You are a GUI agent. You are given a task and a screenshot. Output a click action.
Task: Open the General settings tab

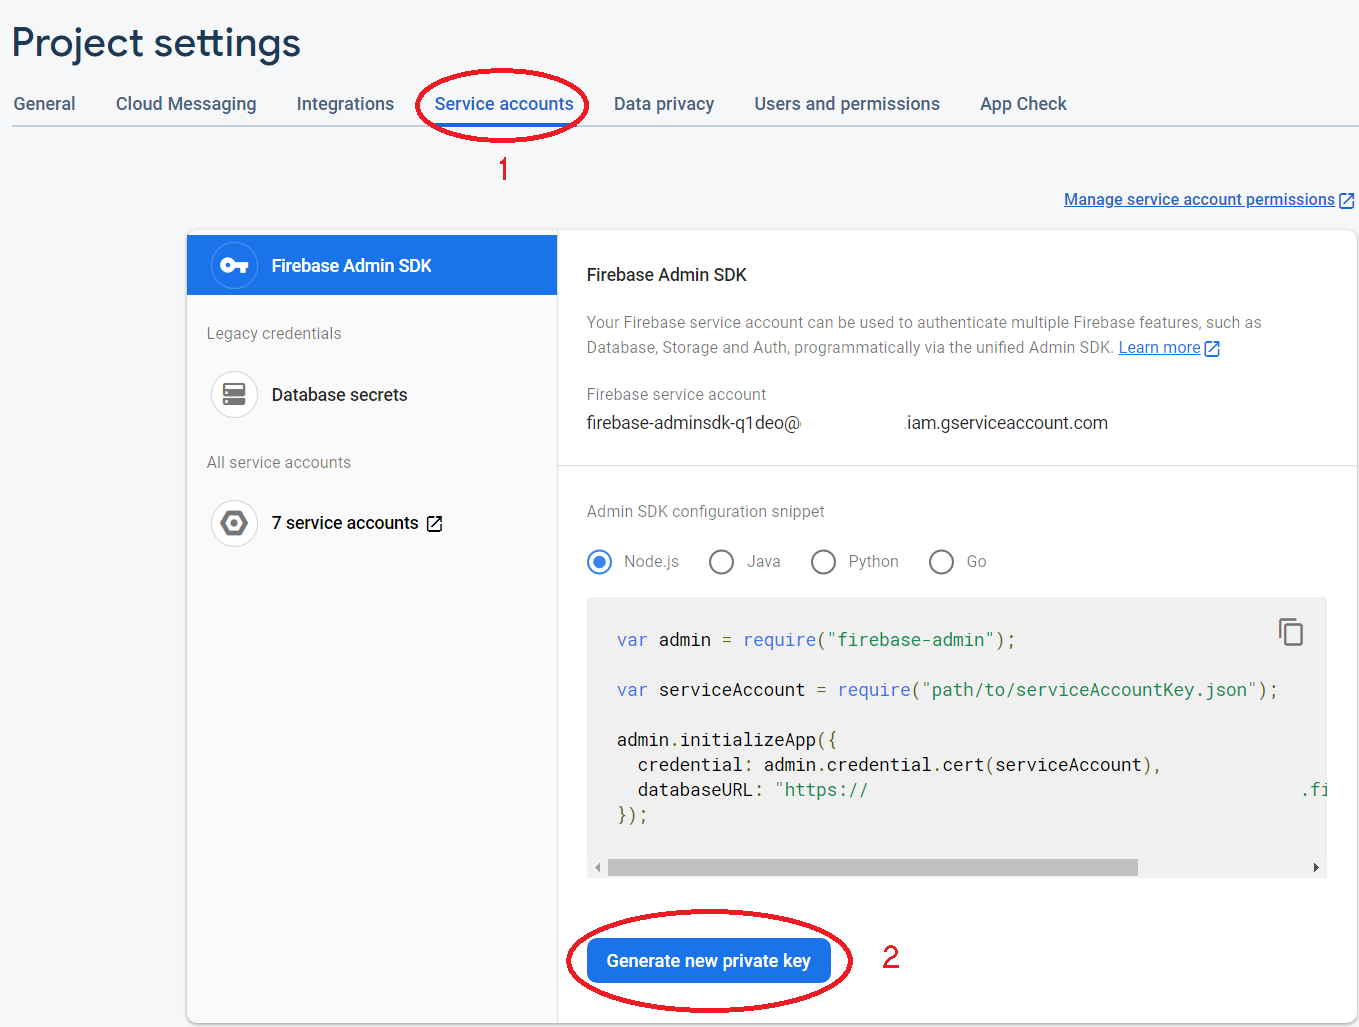click(44, 104)
